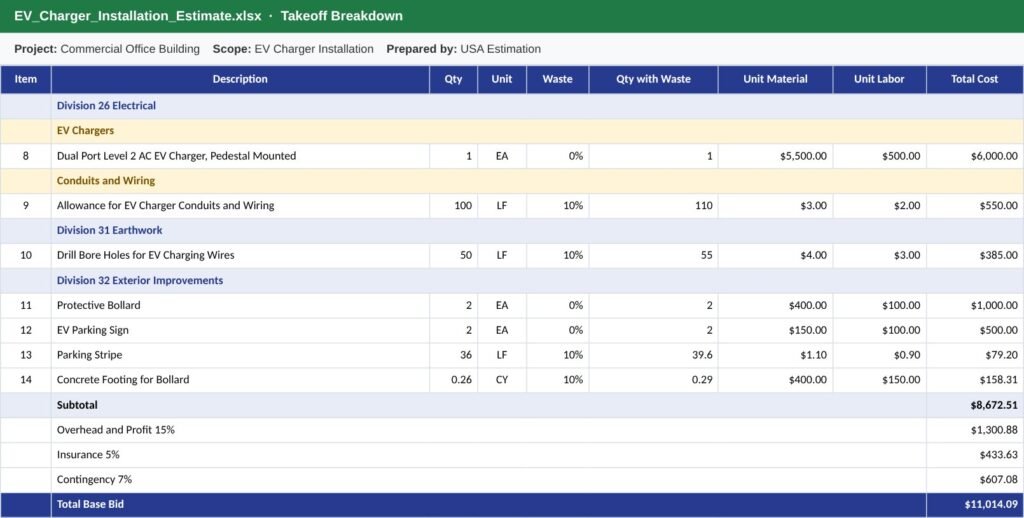
Task: Click the Insurance 5% row label
Action: (x=88, y=455)
